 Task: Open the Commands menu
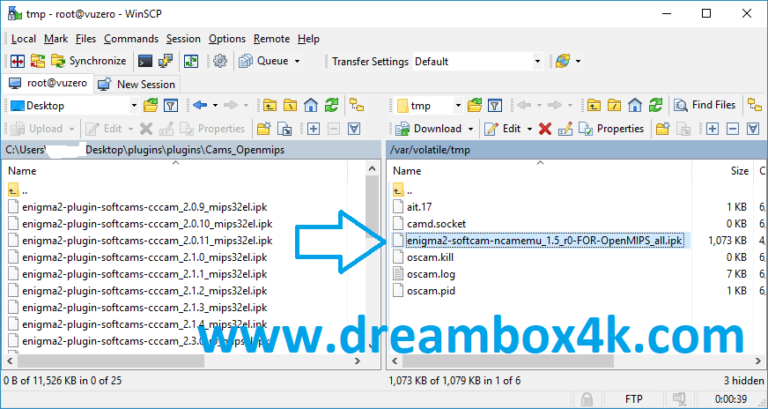(131, 39)
